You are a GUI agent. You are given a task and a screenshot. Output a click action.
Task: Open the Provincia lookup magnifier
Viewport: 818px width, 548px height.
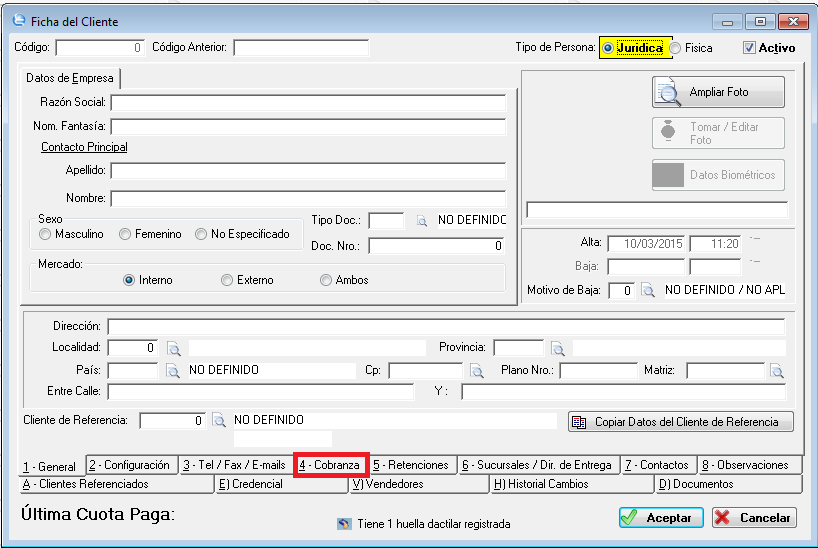point(557,348)
